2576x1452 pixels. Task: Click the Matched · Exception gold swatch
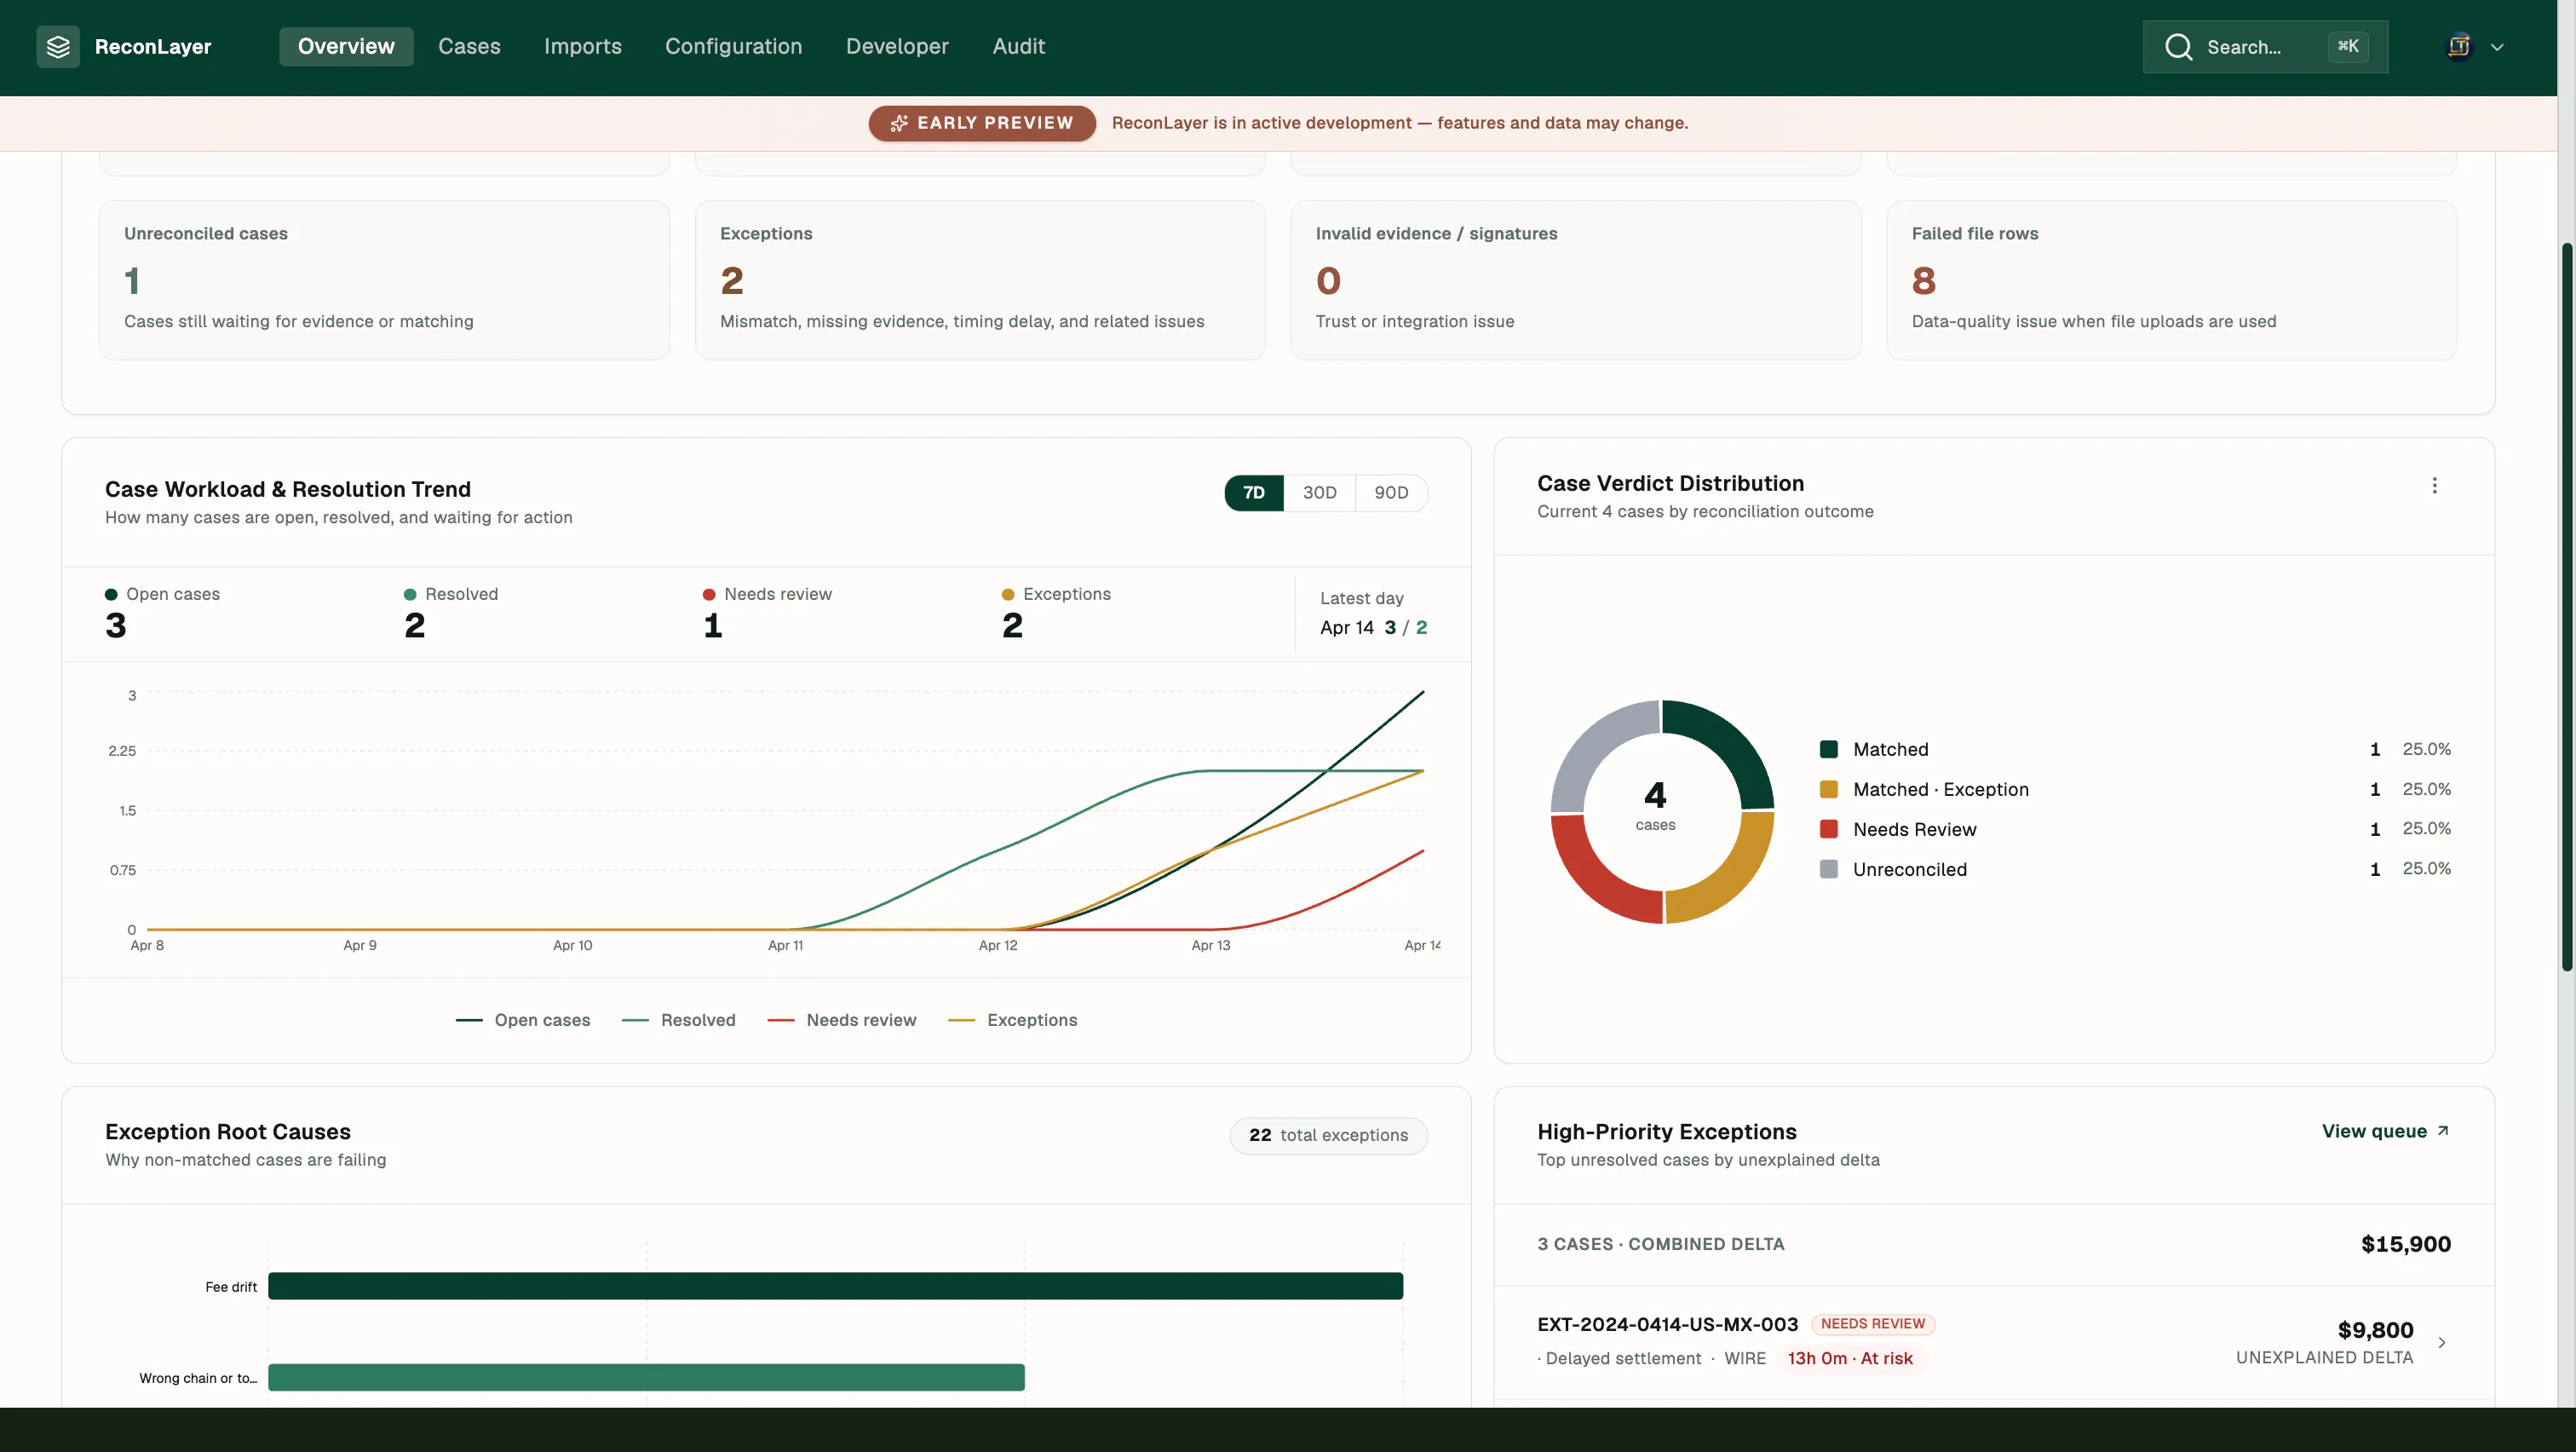(x=1829, y=789)
